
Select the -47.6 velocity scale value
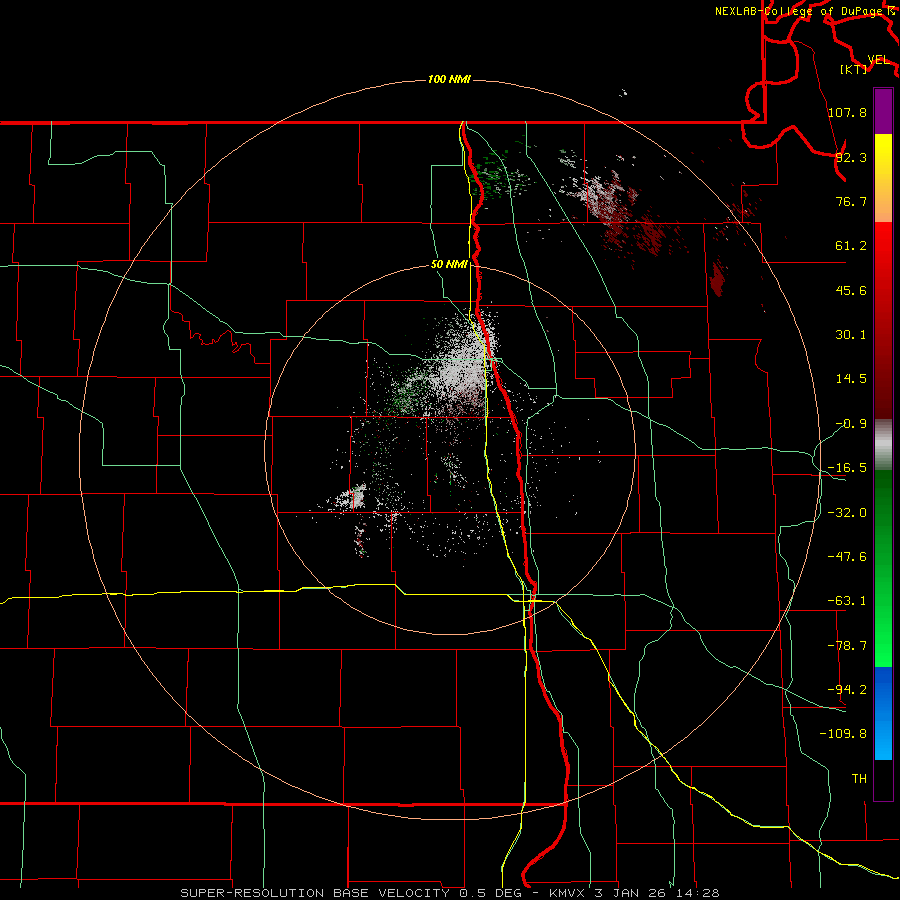point(847,557)
